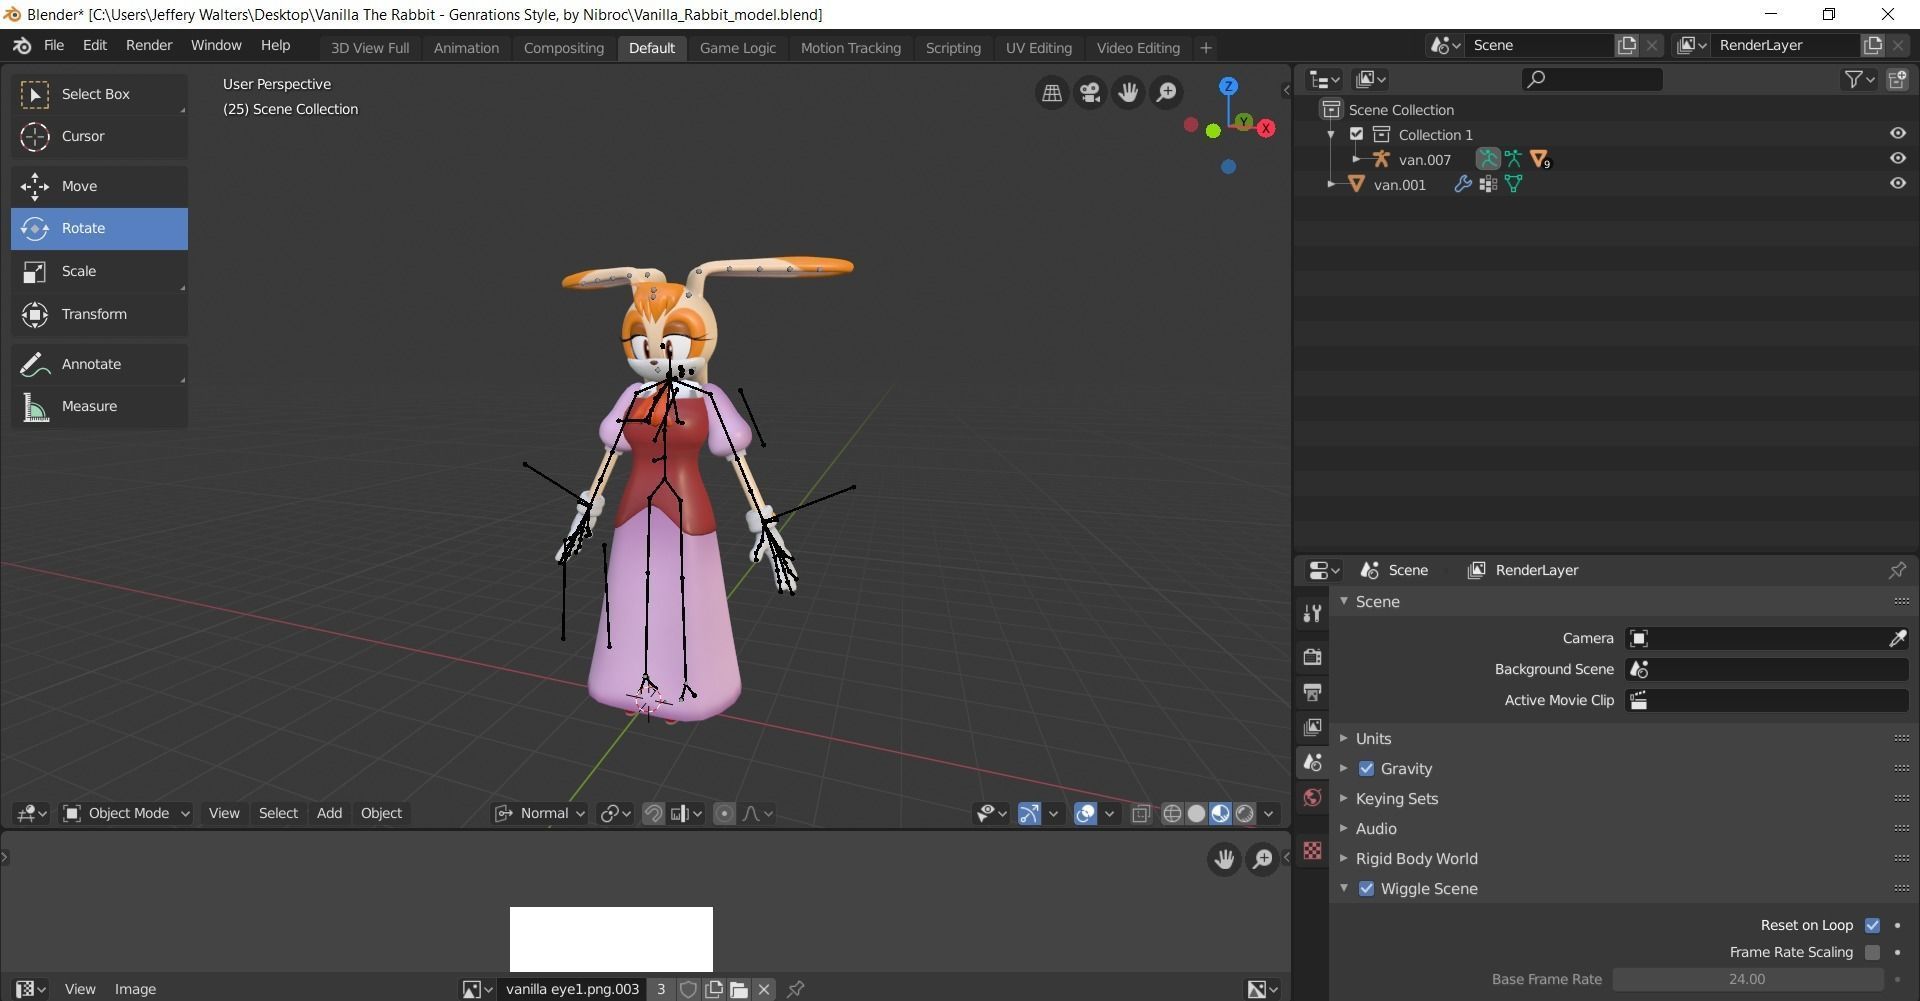
Task: Toggle viewport gizmos display
Action: pos(1029,814)
